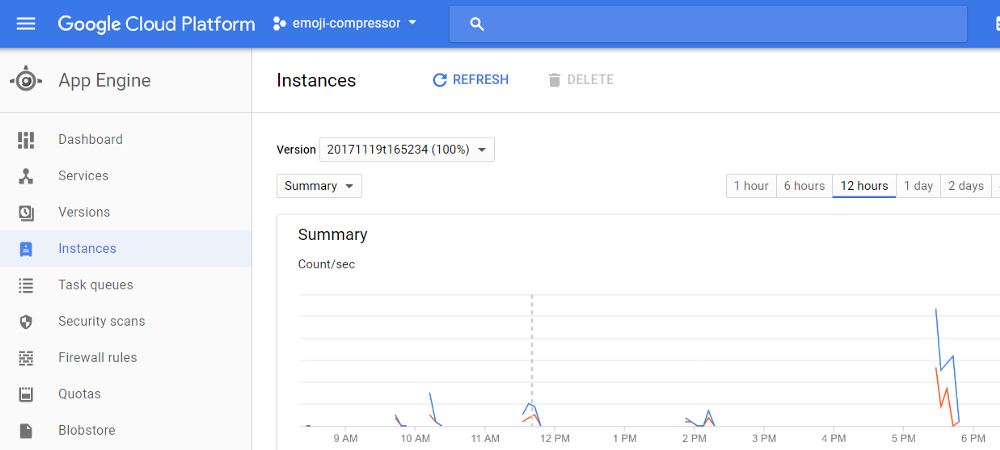The width and height of the screenshot is (1000, 450).
Task: Click the Services sidebar icon
Action: pos(26,176)
